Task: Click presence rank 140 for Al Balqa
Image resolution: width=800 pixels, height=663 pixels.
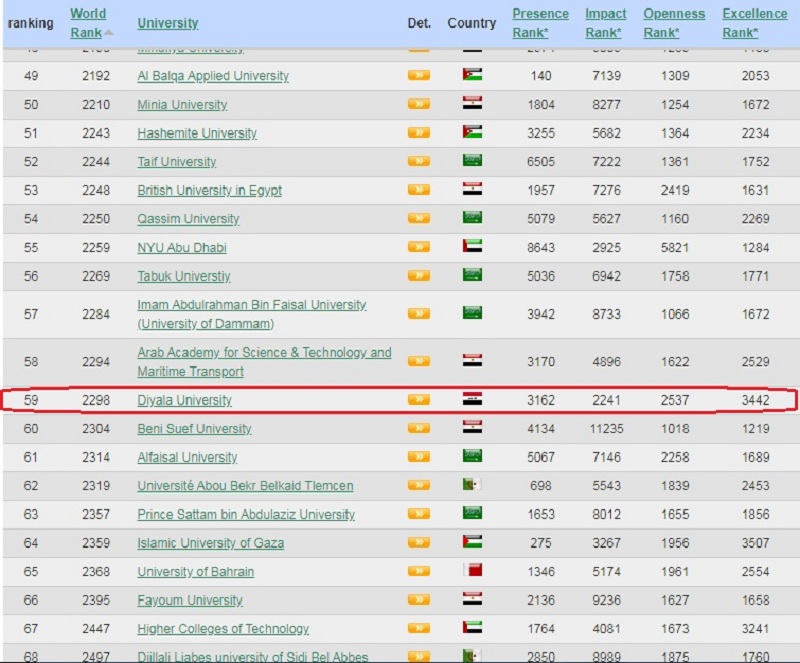Action: pos(541,76)
